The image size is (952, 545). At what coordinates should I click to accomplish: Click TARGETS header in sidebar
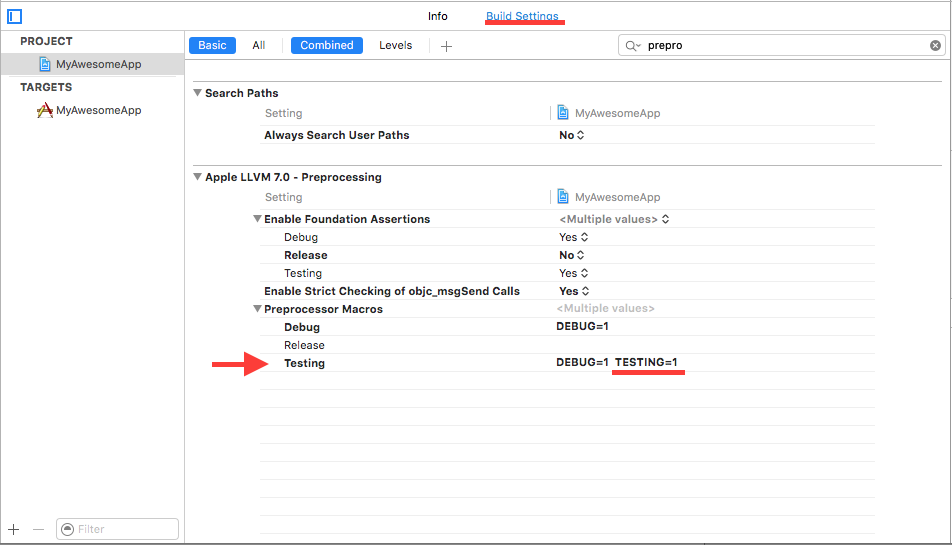[x=46, y=87]
